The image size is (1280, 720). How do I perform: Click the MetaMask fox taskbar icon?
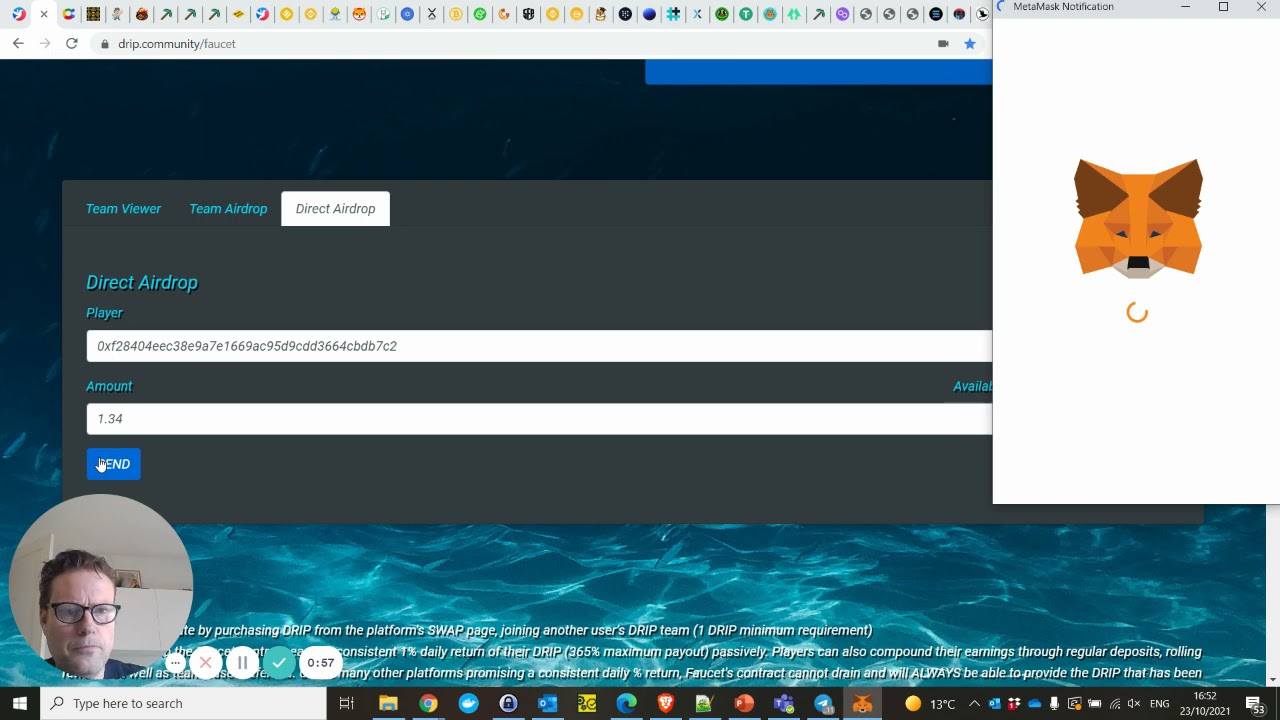[862, 703]
